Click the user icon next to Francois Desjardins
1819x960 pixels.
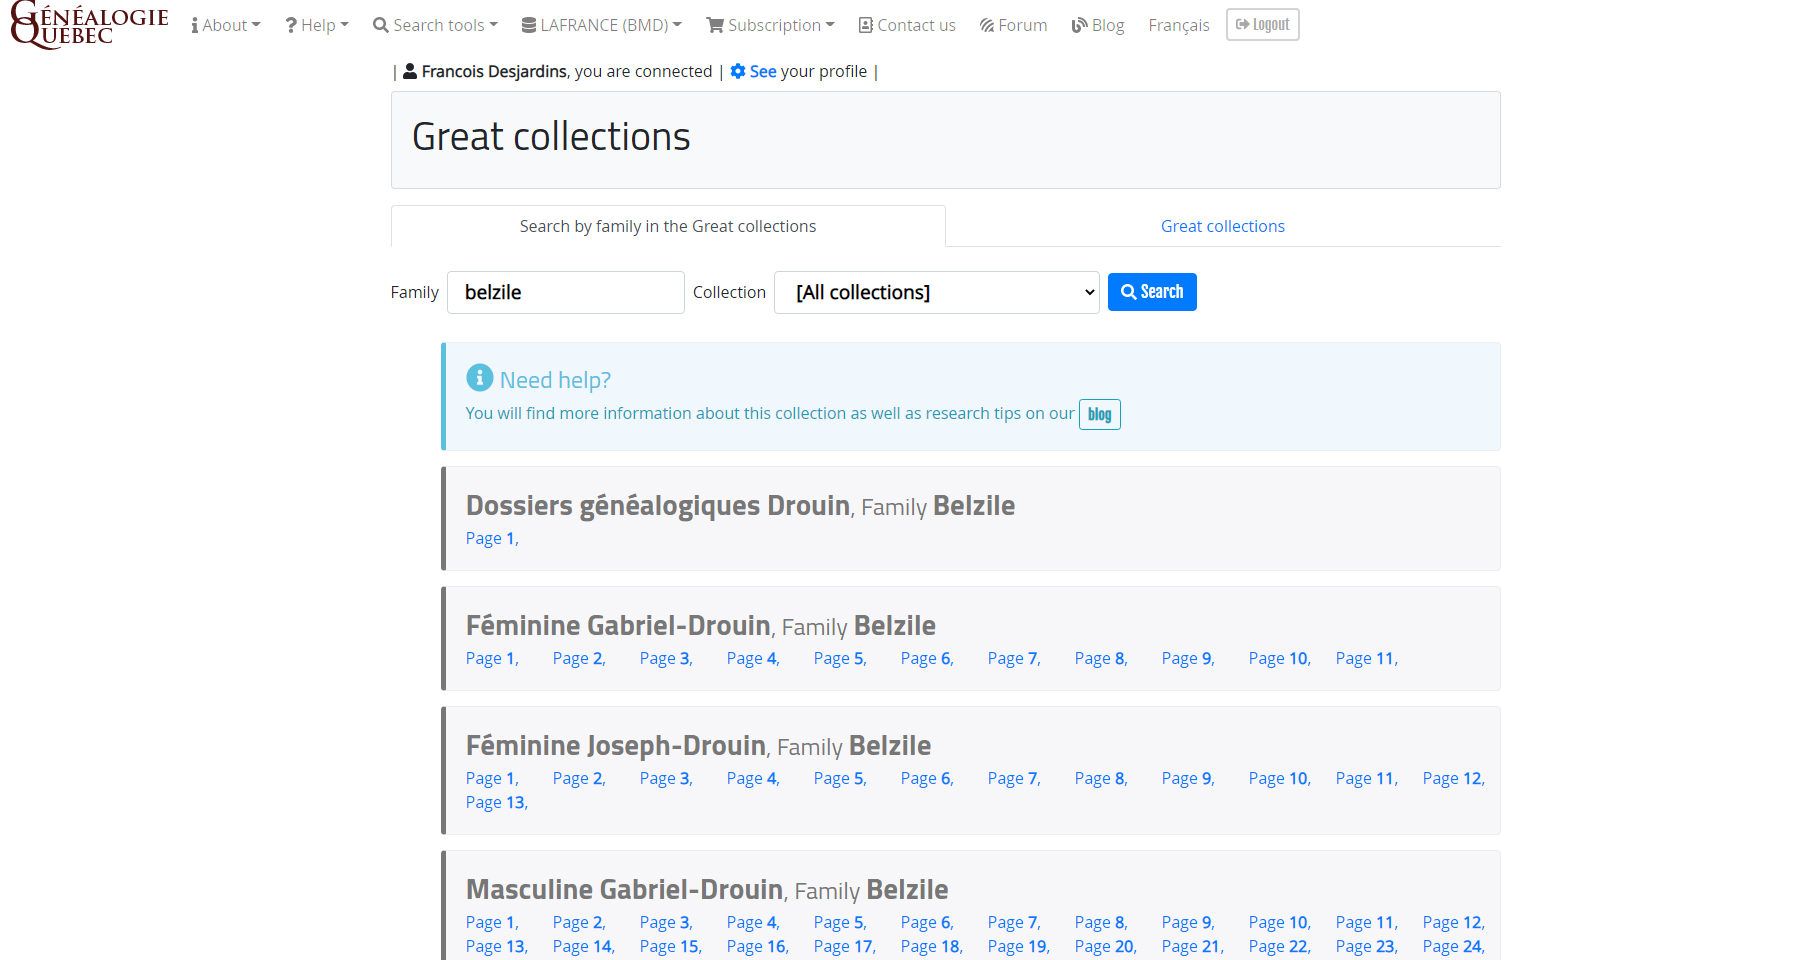[410, 71]
